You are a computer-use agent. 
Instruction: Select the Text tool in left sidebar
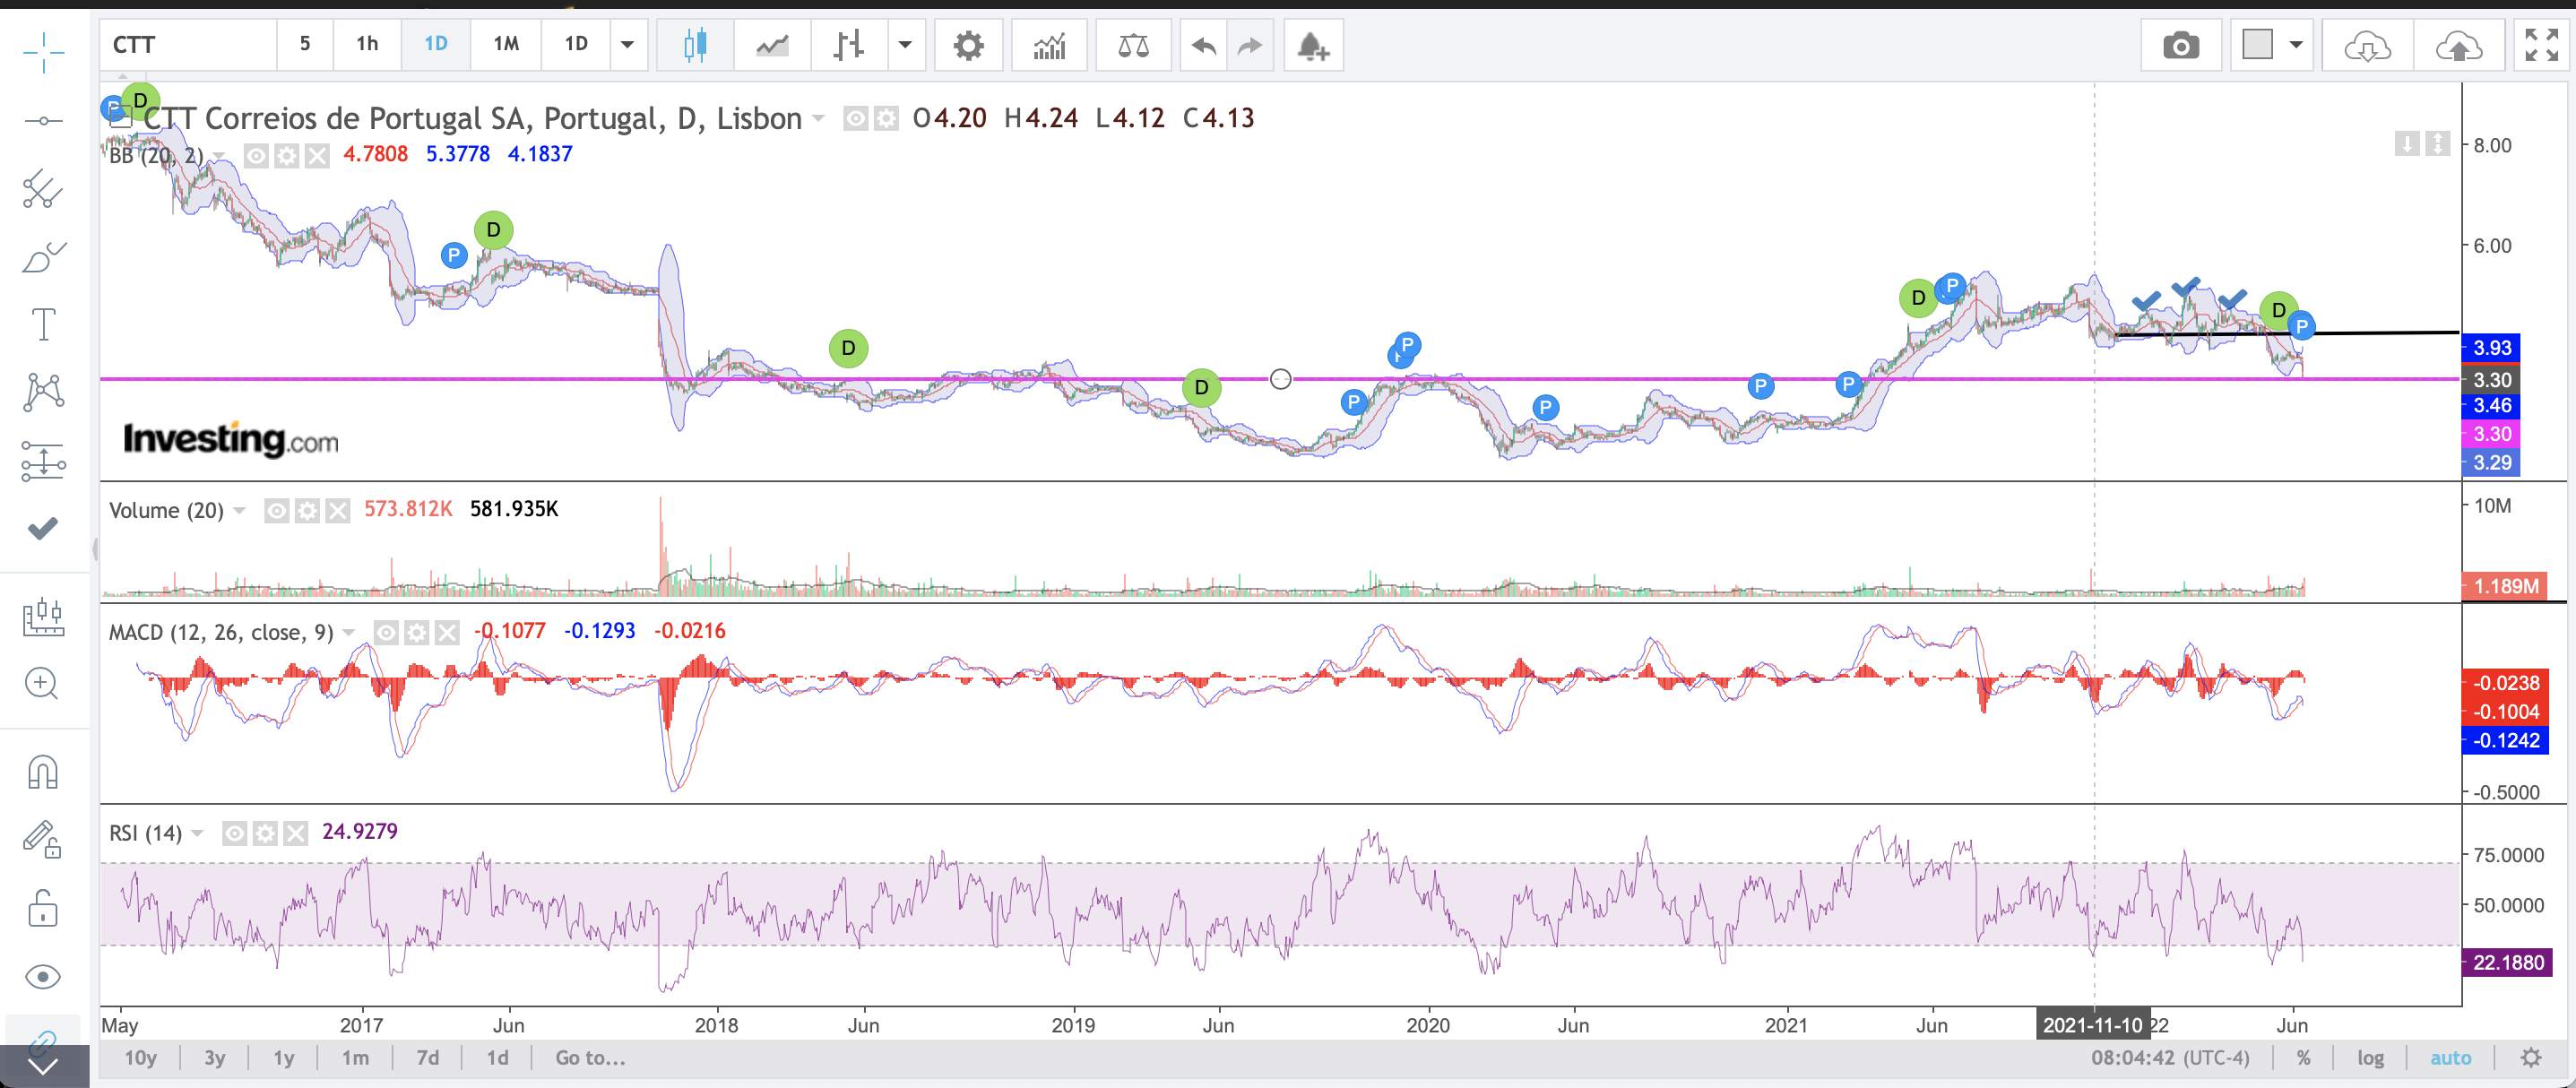43,324
